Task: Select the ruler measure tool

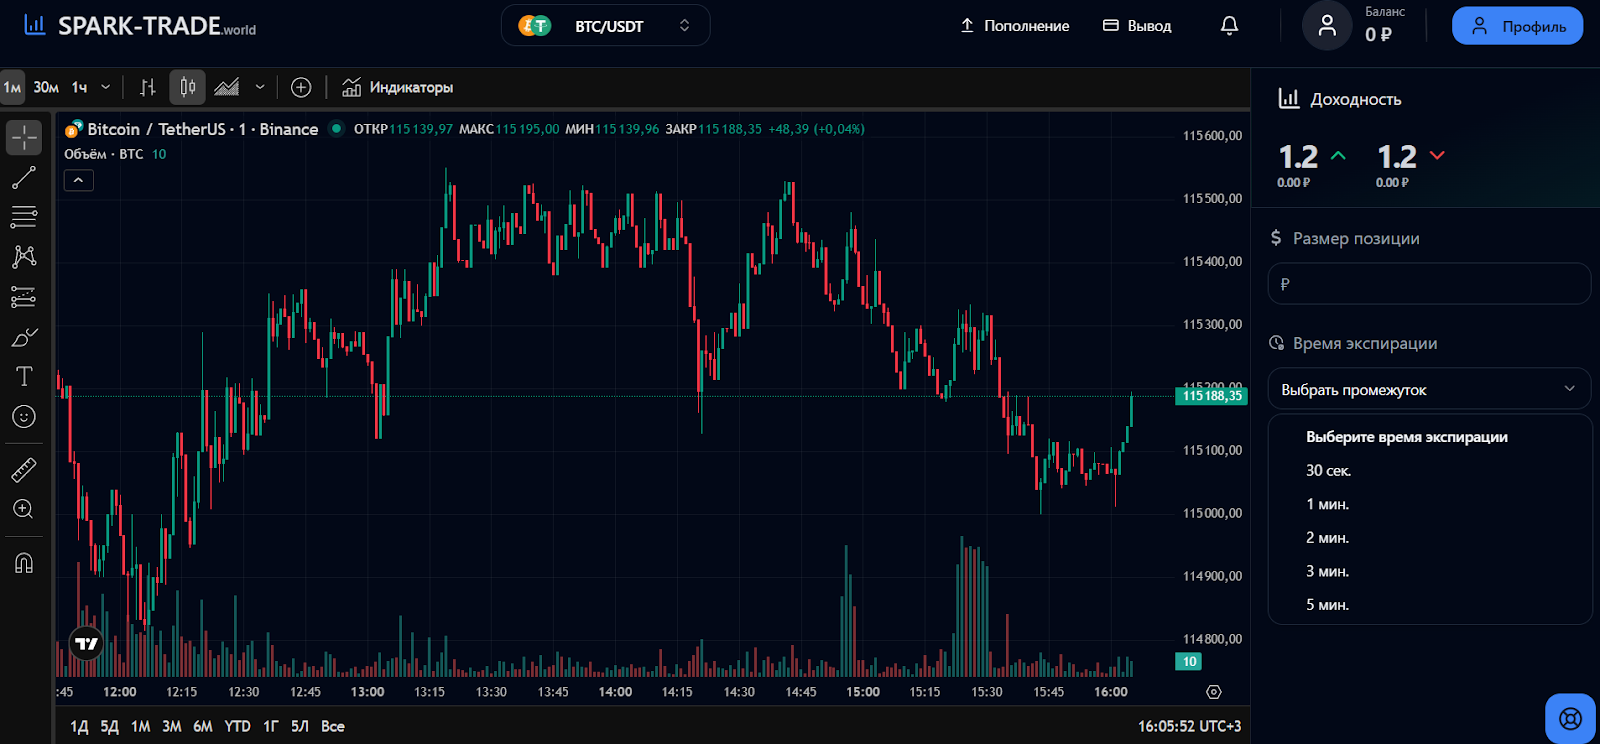Action: pyautogui.click(x=24, y=469)
